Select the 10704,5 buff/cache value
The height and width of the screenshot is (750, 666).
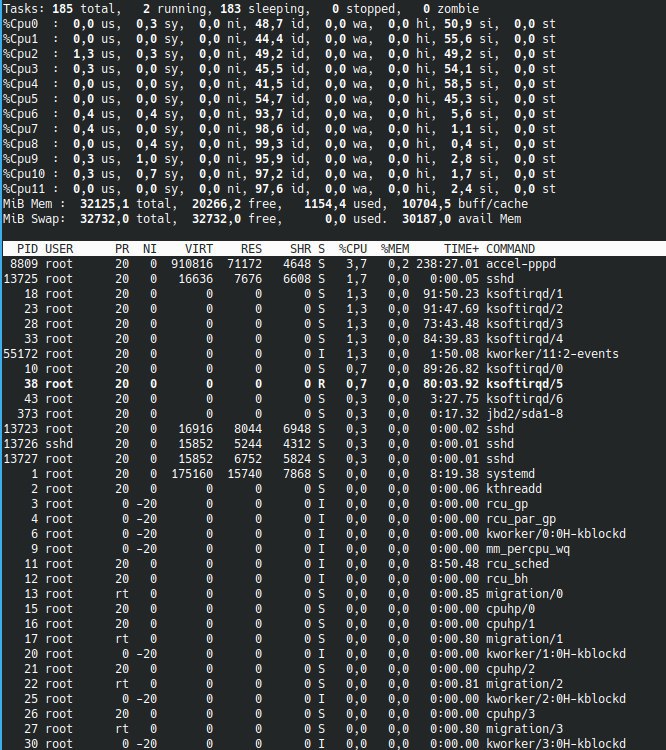(x=426, y=204)
